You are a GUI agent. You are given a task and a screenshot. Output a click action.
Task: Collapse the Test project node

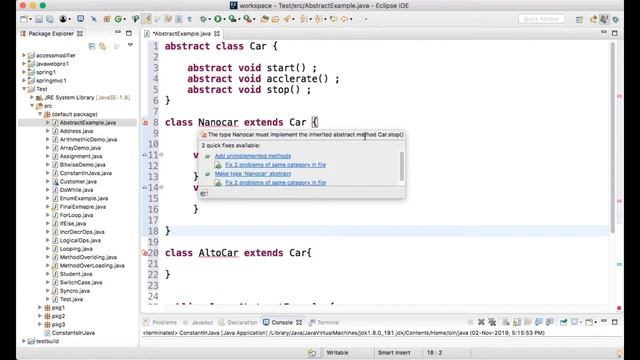click(24, 89)
